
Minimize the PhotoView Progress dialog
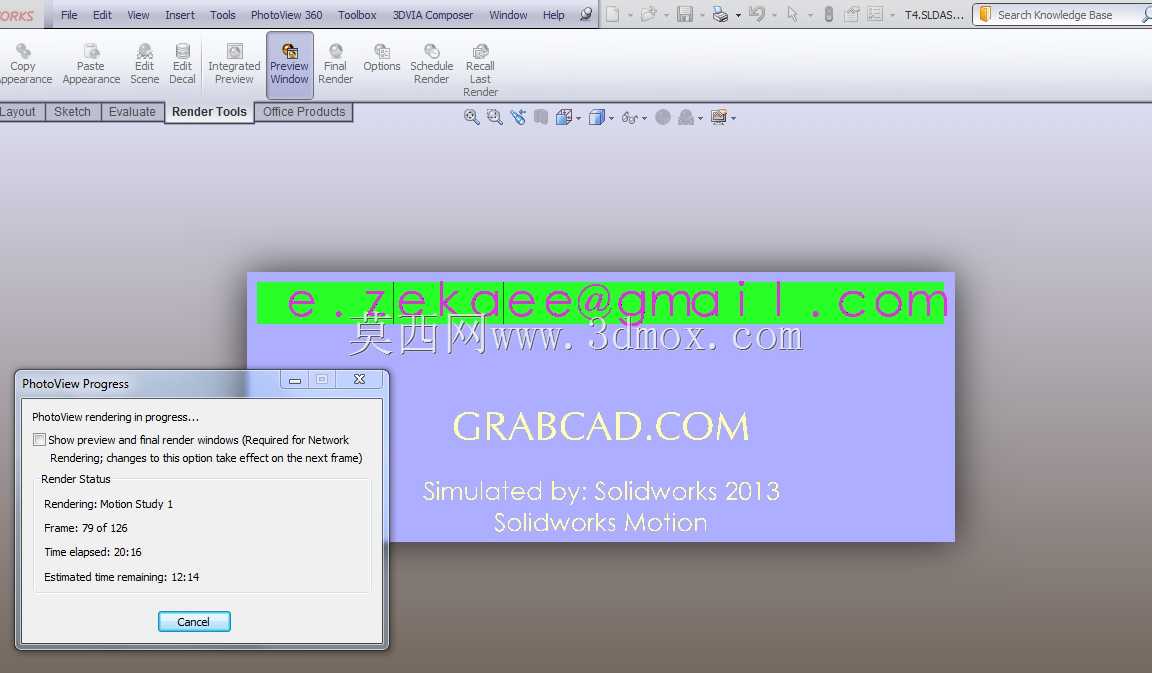[295, 379]
